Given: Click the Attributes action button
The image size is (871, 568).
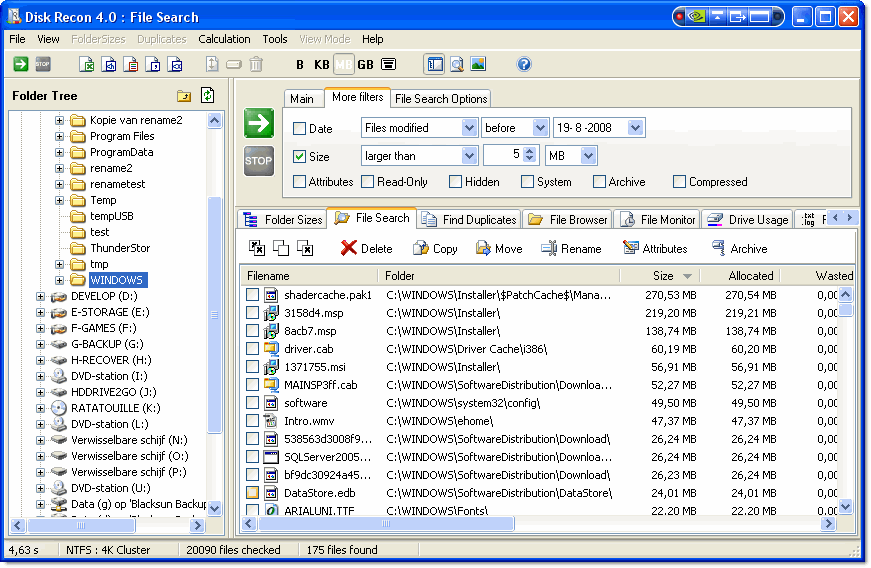Looking at the screenshot, I should (655, 249).
